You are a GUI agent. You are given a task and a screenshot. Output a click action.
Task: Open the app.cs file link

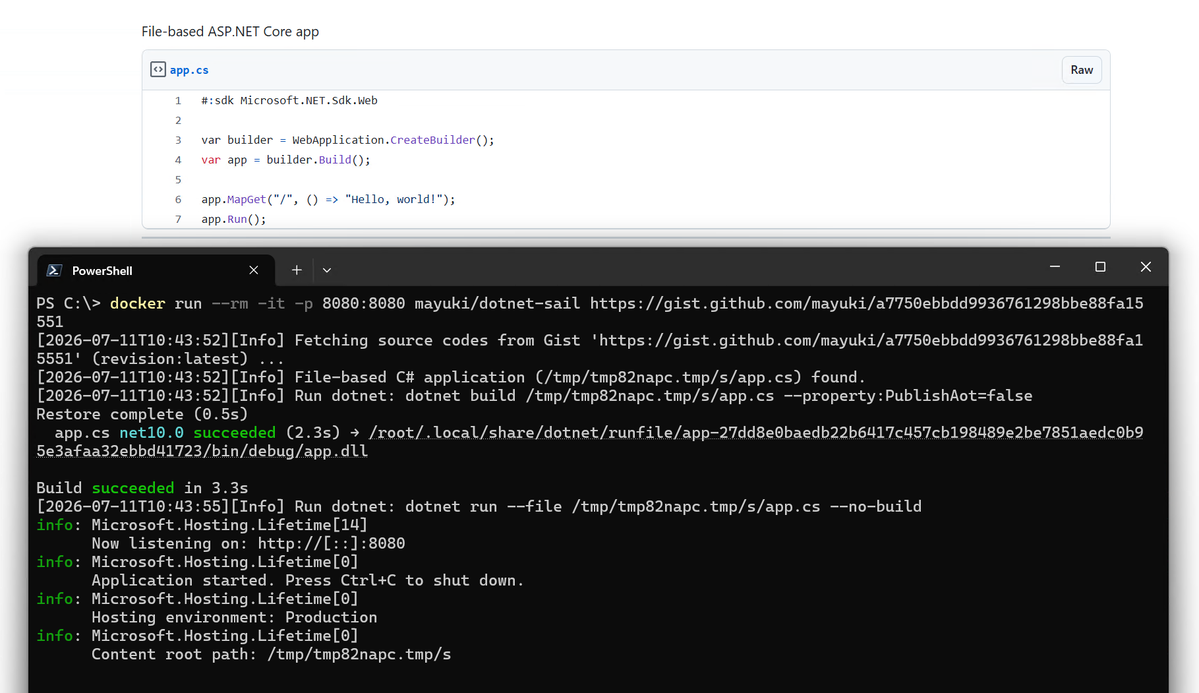(189, 70)
